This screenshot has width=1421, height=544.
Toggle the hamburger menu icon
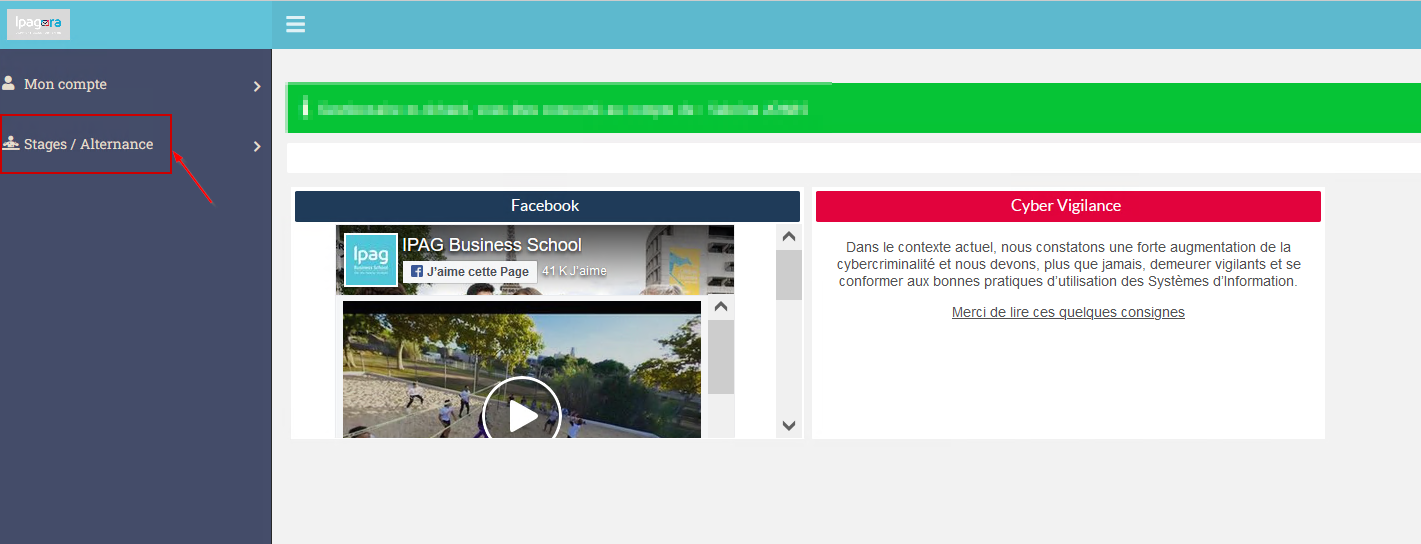coord(295,24)
